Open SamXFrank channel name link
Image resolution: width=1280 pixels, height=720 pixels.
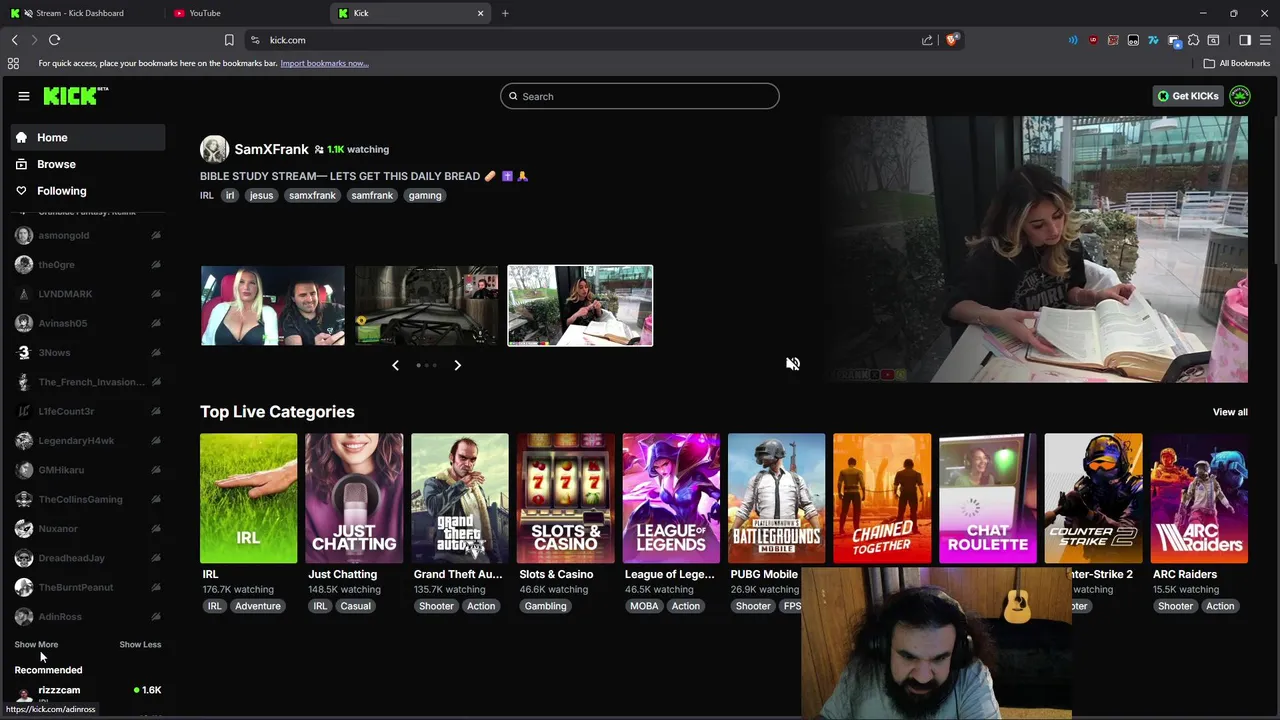click(x=271, y=149)
